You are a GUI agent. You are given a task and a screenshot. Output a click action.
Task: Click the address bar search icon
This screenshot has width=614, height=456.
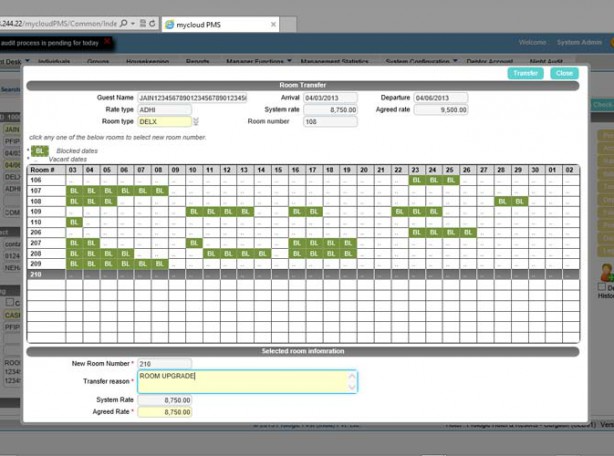[123, 23]
